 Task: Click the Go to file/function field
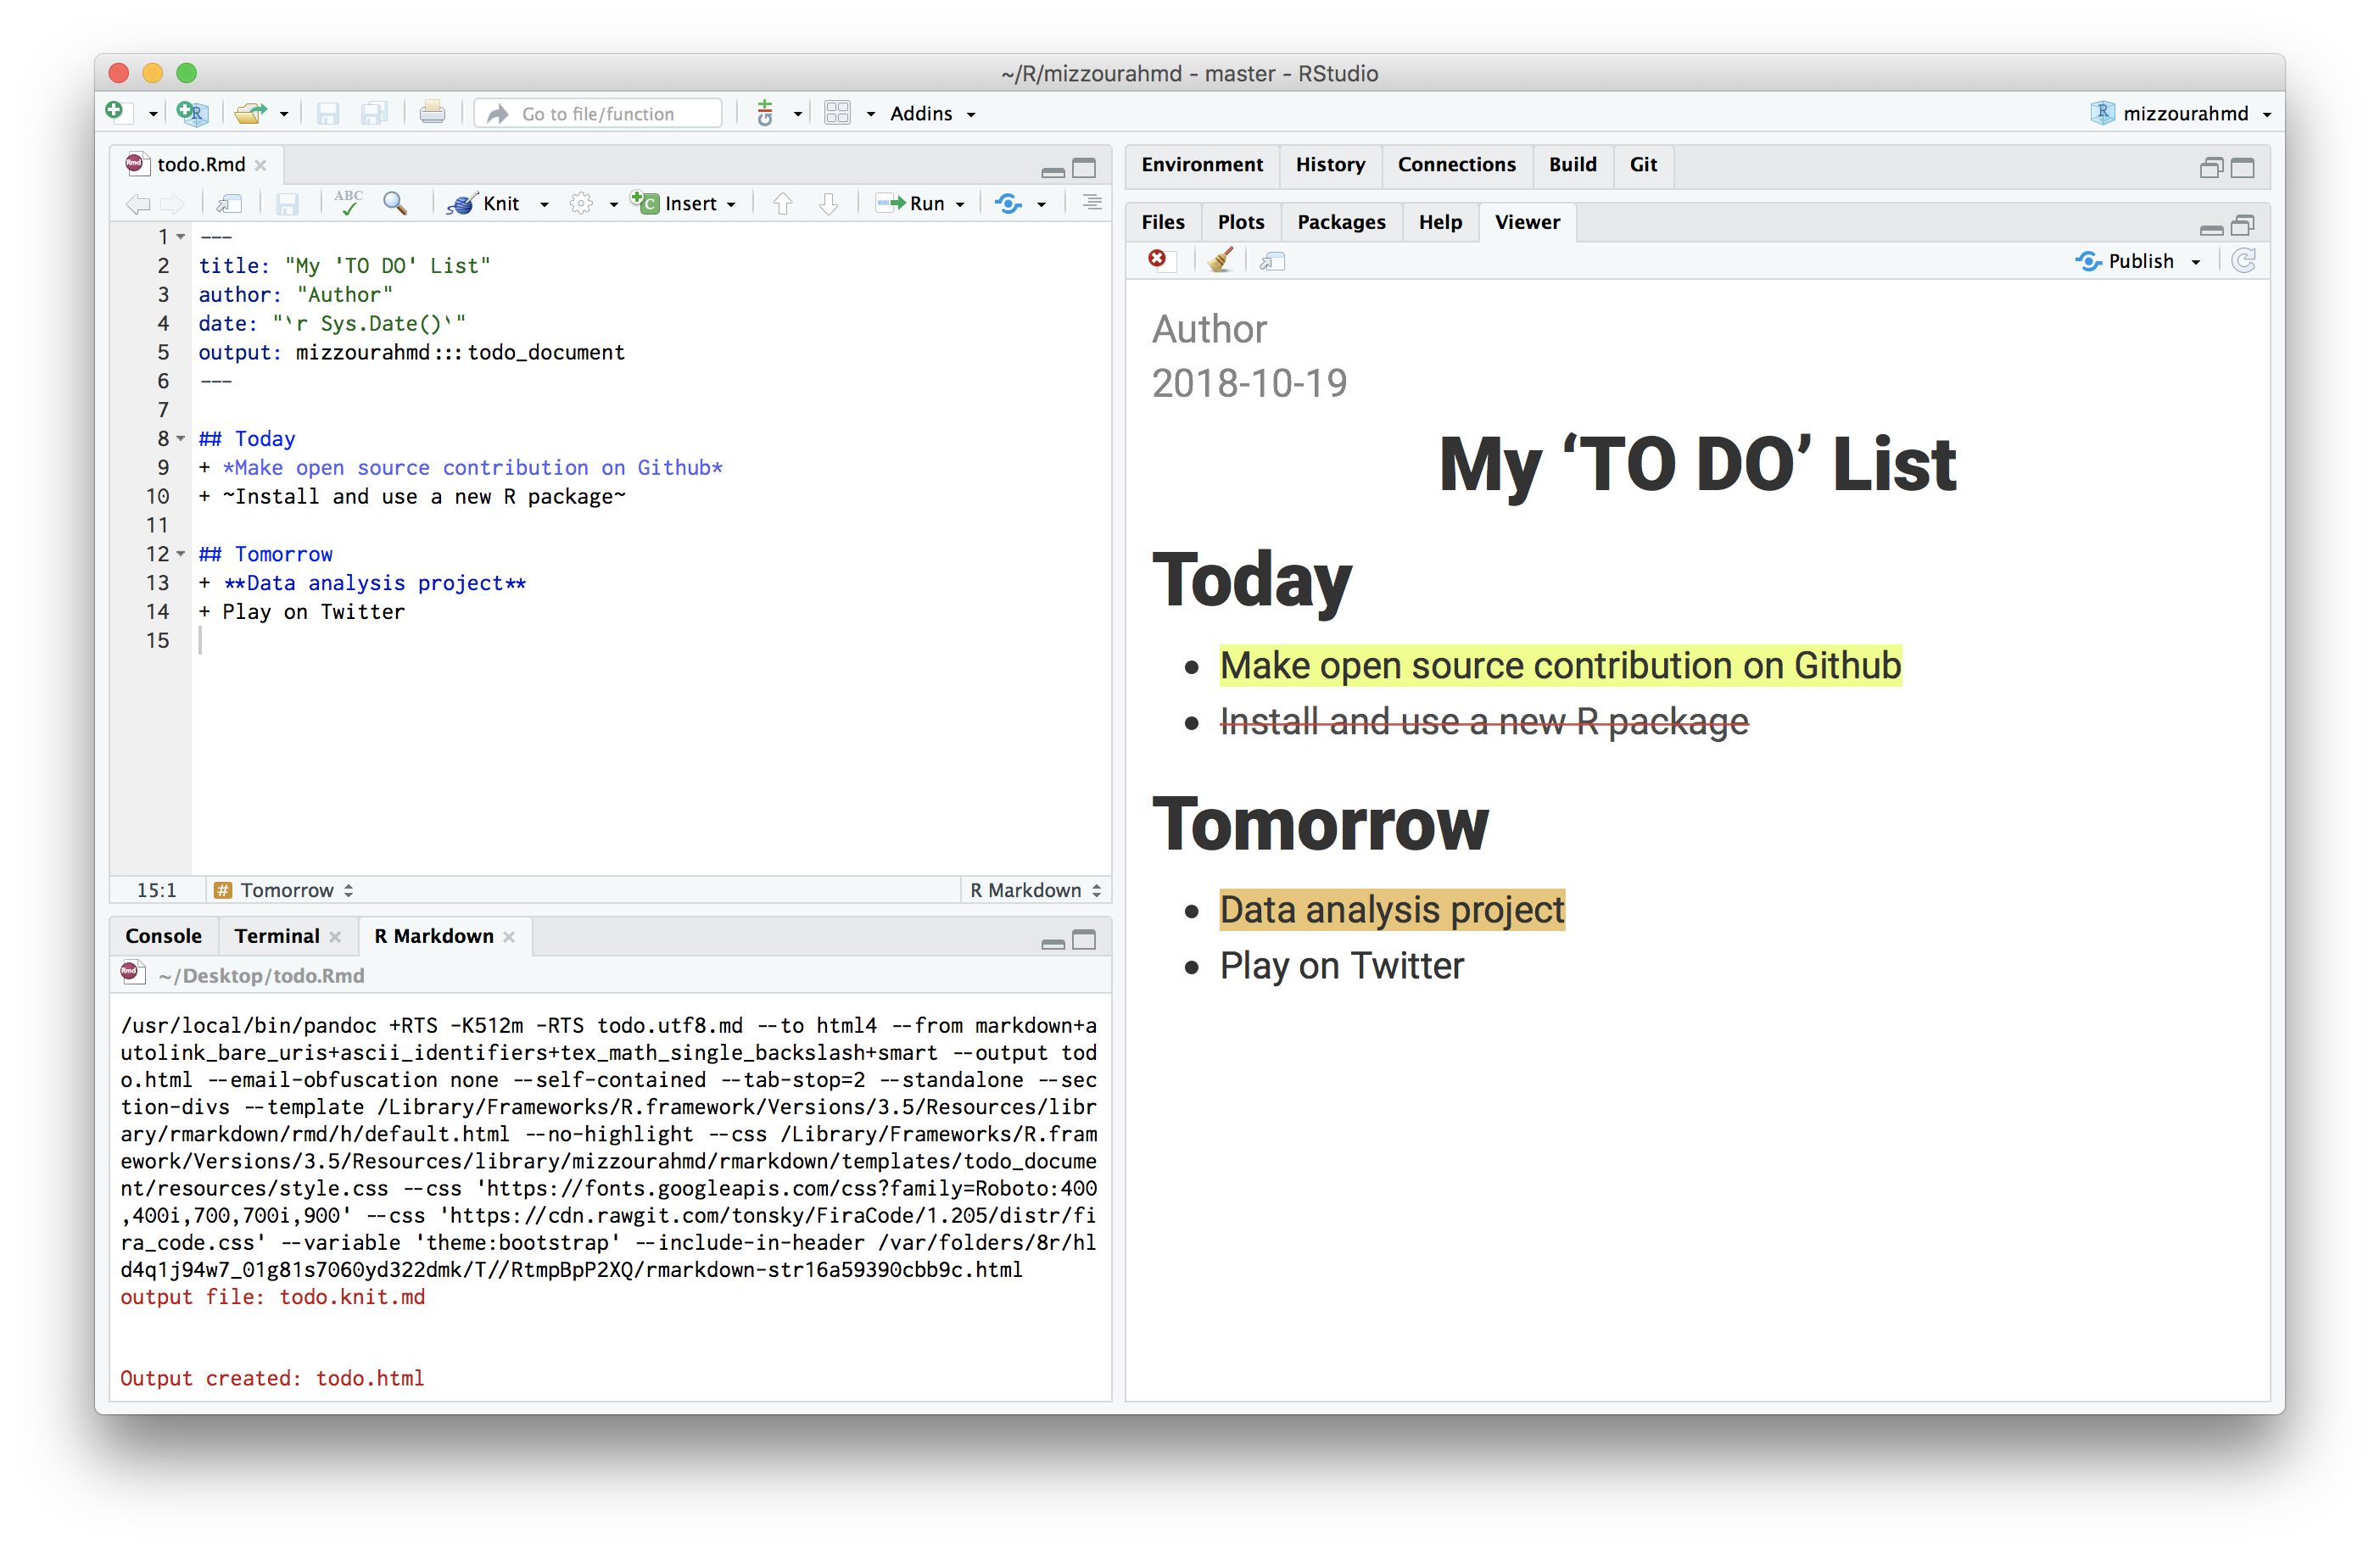(598, 113)
